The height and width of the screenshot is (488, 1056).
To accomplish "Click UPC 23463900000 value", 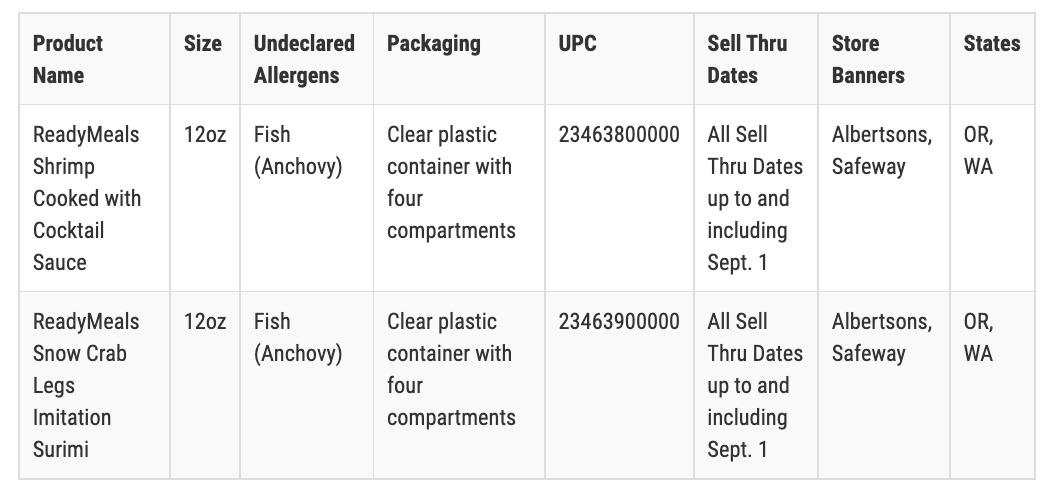I will [x=619, y=322].
